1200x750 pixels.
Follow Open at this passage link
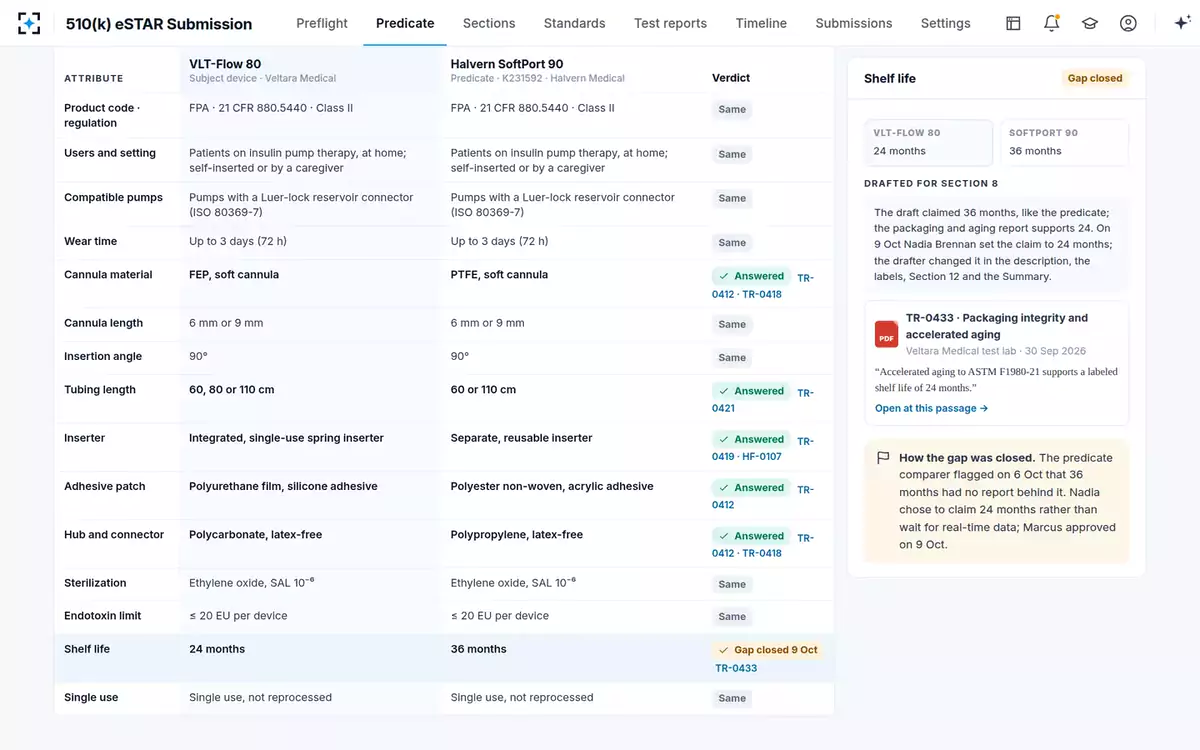tap(931, 408)
